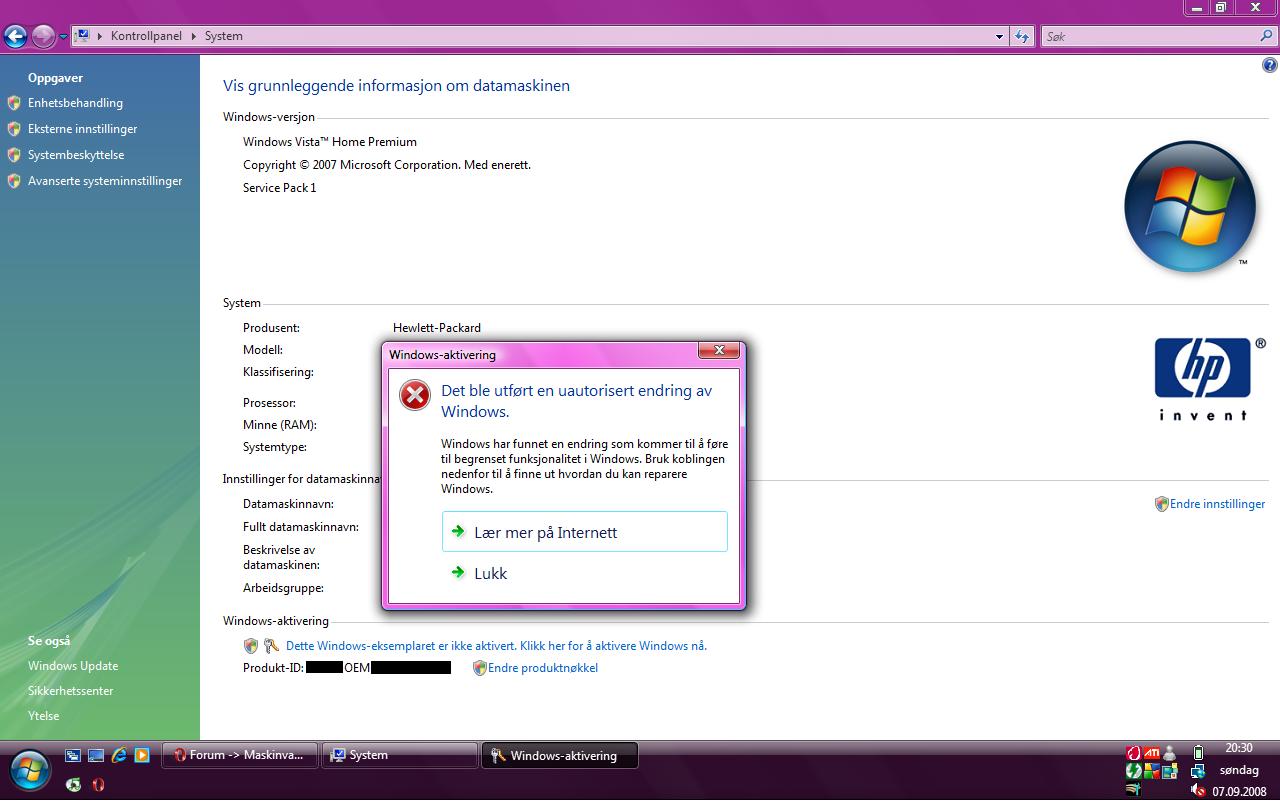Click the 'Vis grunnleggende informasjon om datamaskinen' heading

click(x=397, y=86)
